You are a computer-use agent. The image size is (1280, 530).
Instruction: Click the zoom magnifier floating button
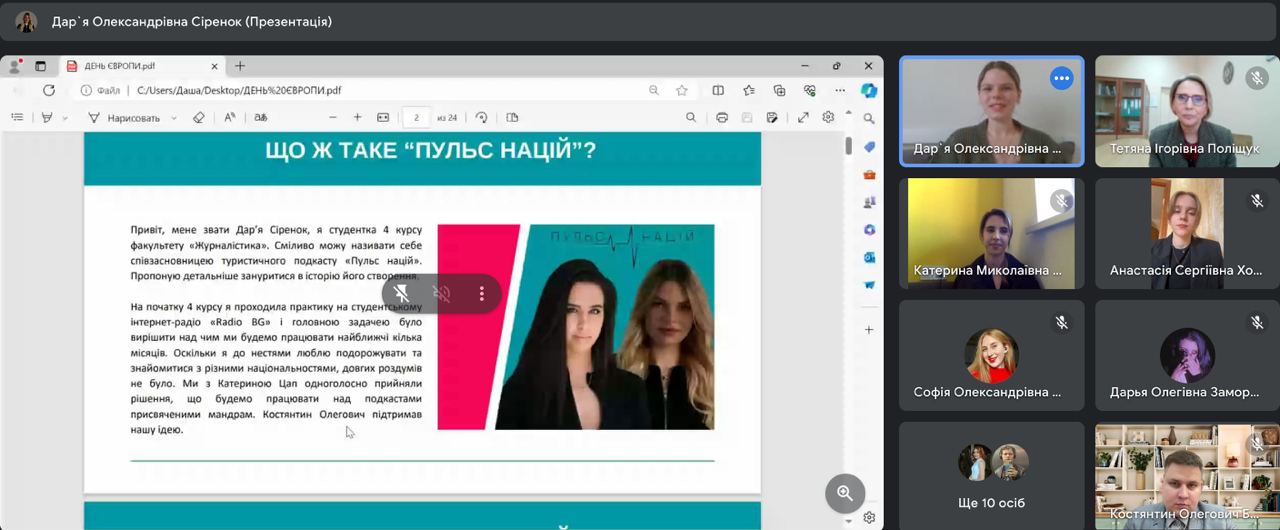[844, 493]
